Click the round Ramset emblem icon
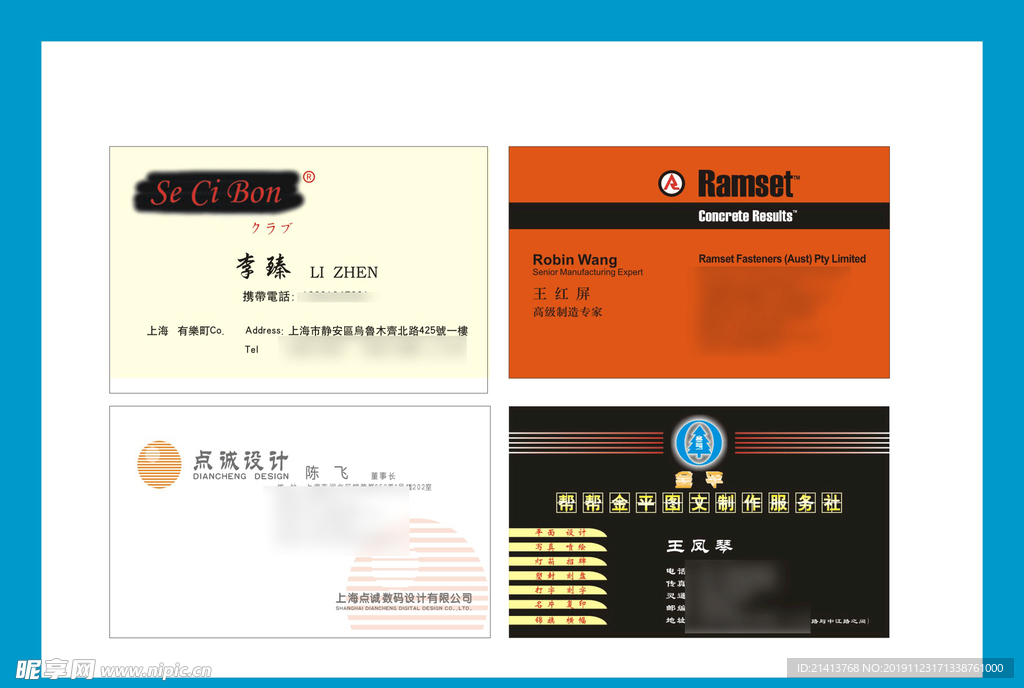1024x688 pixels. point(671,183)
